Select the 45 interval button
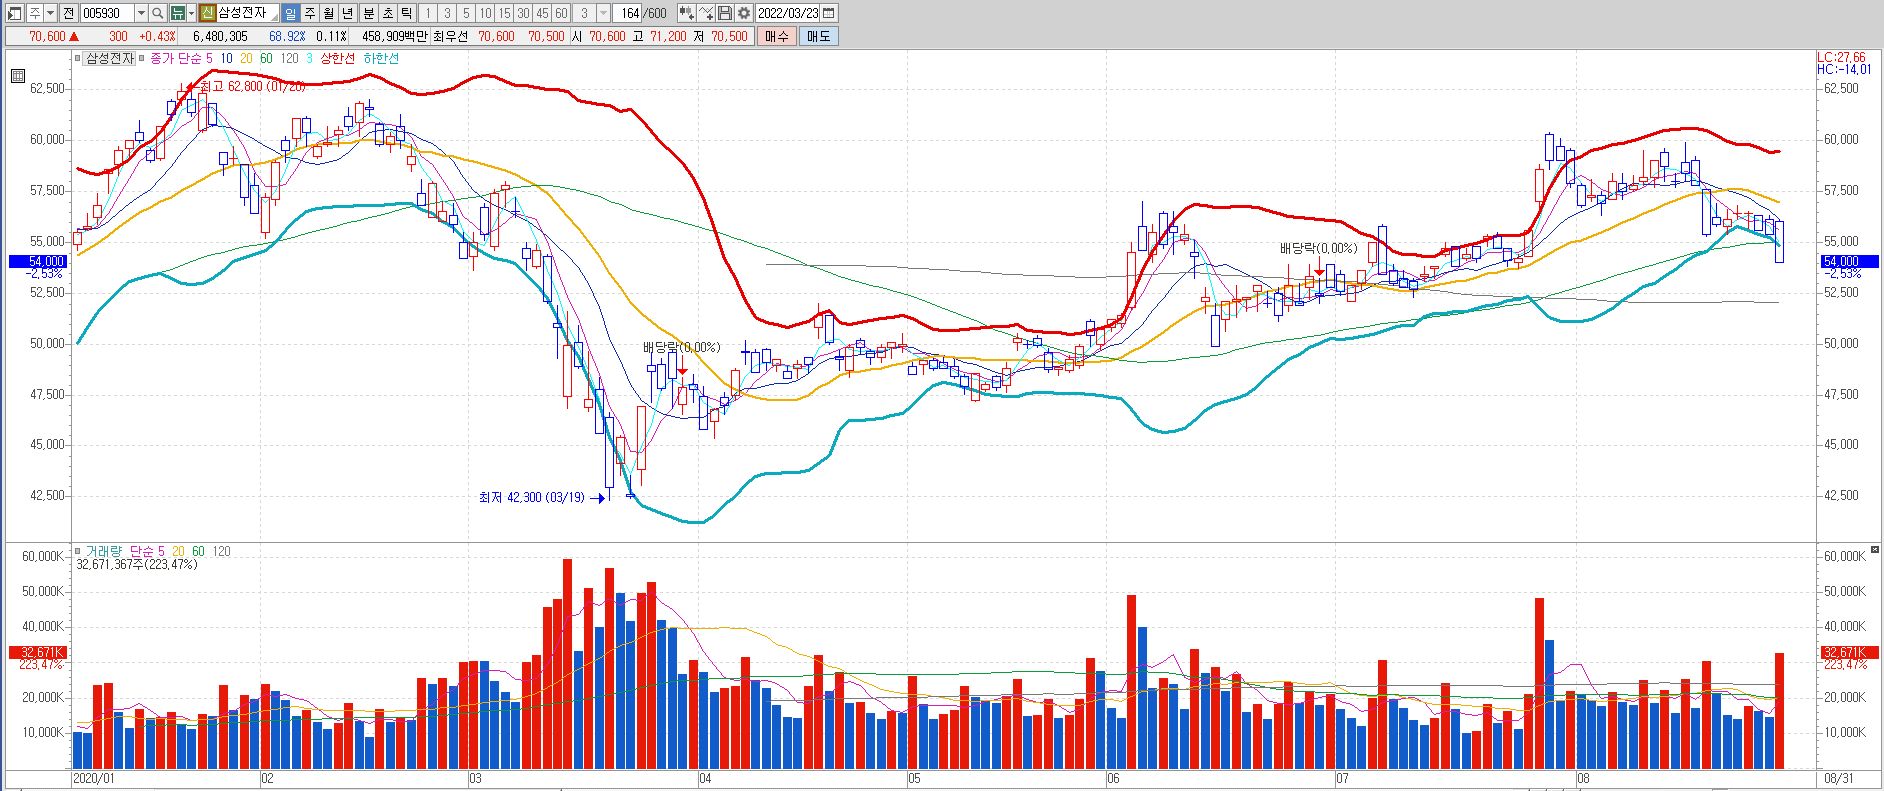Image resolution: width=1884 pixels, height=791 pixels. 542,13
